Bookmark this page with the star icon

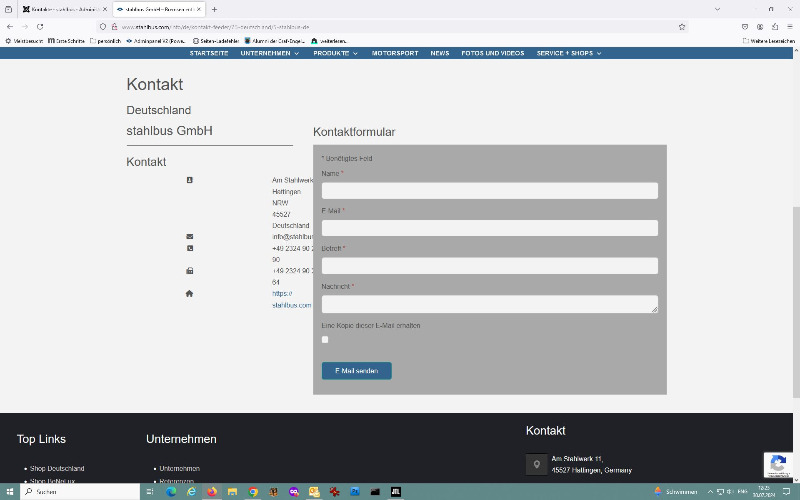click(682, 27)
